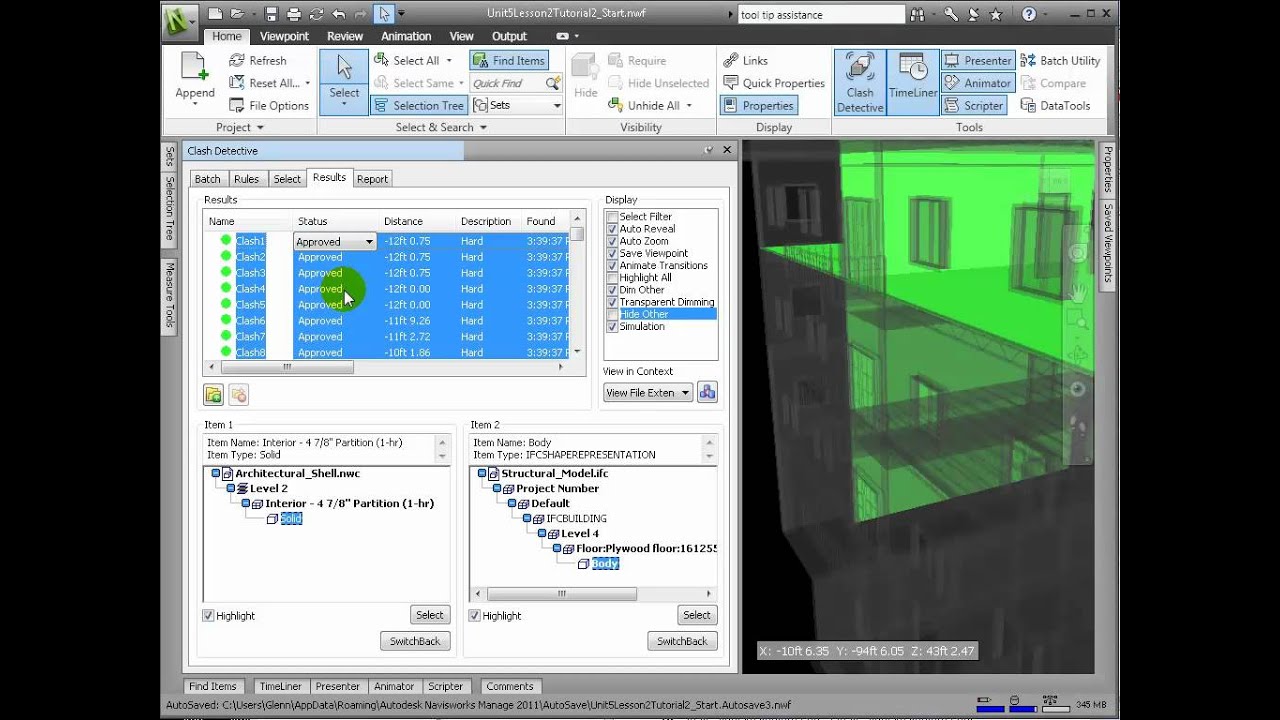Image resolution: width=1280 pixels, height=720 pixels.
Task: Enable the Highlight All checkbox
Action: (612, 278)
